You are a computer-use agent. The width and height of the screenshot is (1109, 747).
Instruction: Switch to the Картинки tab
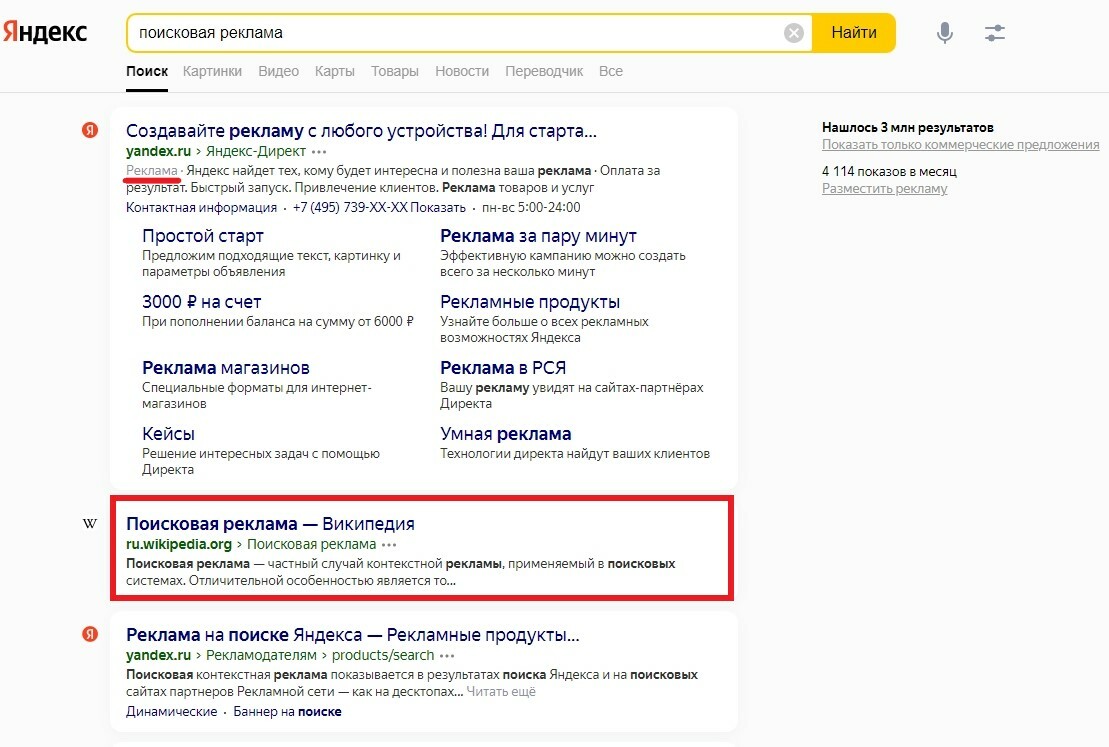pyautogui.click(x=213, y=71)
